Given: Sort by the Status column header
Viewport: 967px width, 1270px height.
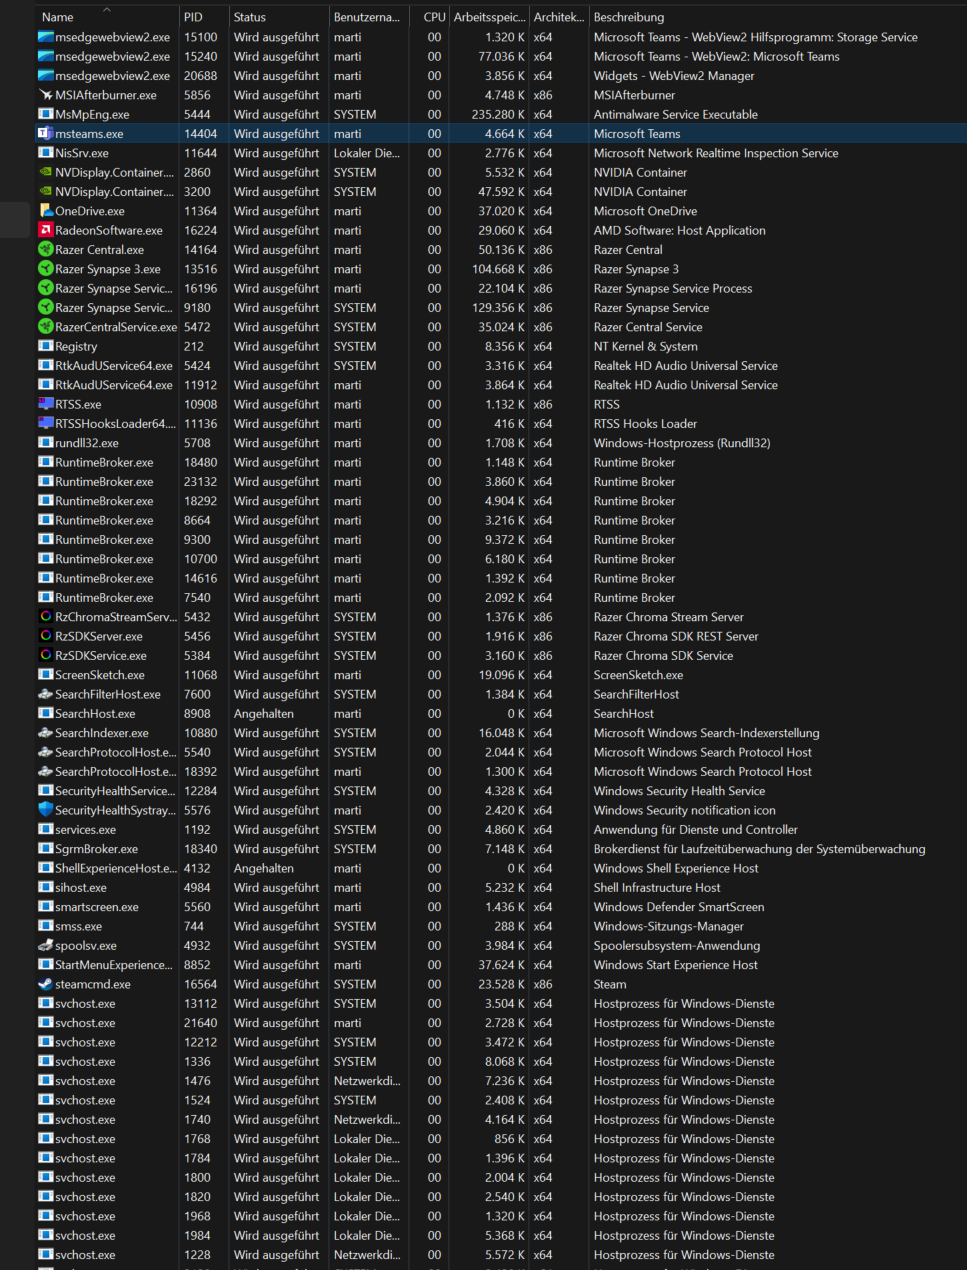Looking at the screenshot, I should tap(278, 17).
